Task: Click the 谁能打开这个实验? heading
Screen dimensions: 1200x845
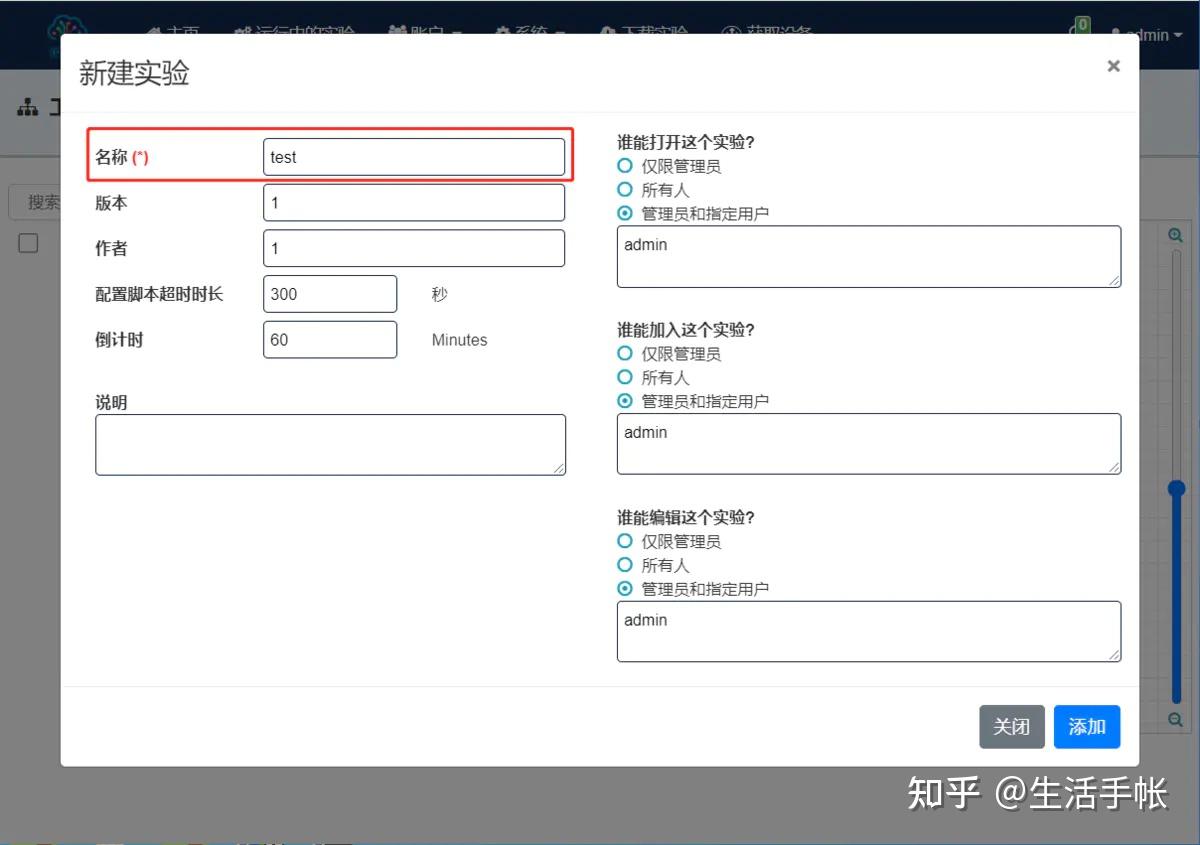Action: click(686, 142)
